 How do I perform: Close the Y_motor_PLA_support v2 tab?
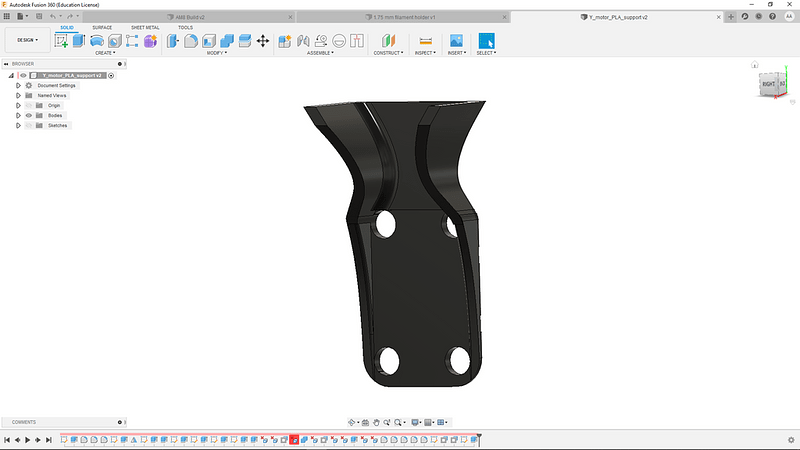coord(719,17)
